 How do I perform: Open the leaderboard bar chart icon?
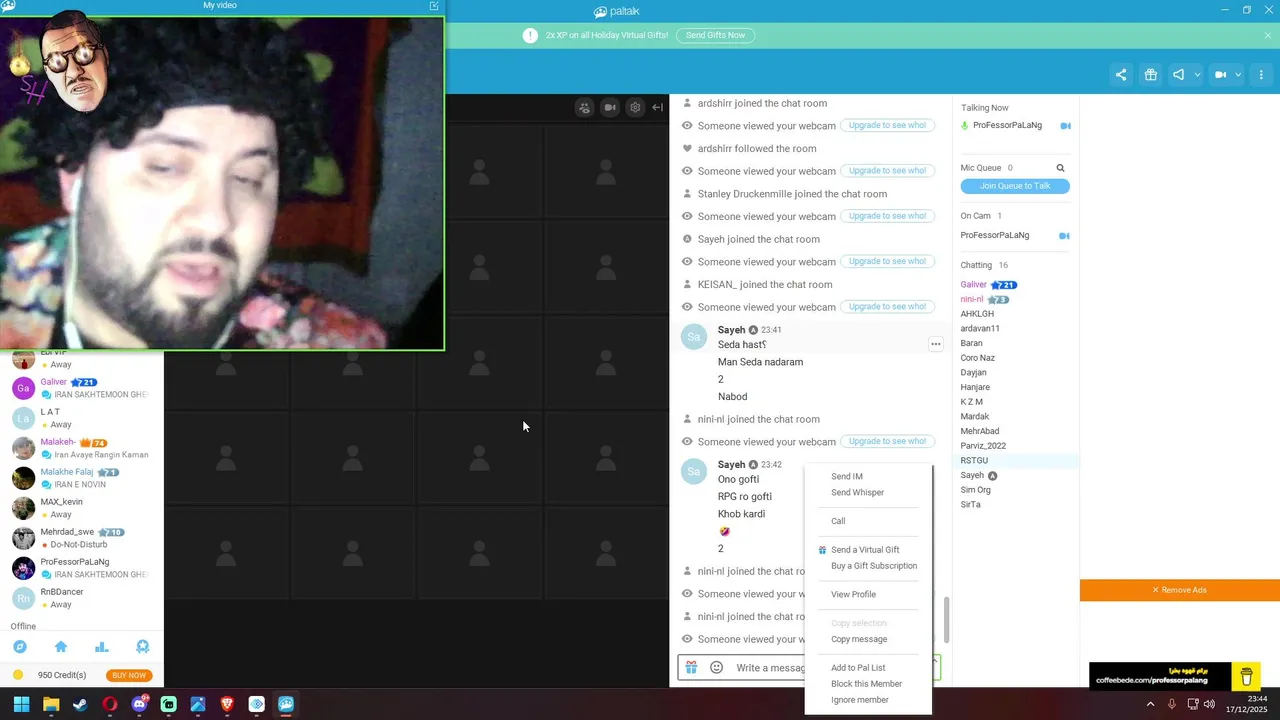[101, 647]
